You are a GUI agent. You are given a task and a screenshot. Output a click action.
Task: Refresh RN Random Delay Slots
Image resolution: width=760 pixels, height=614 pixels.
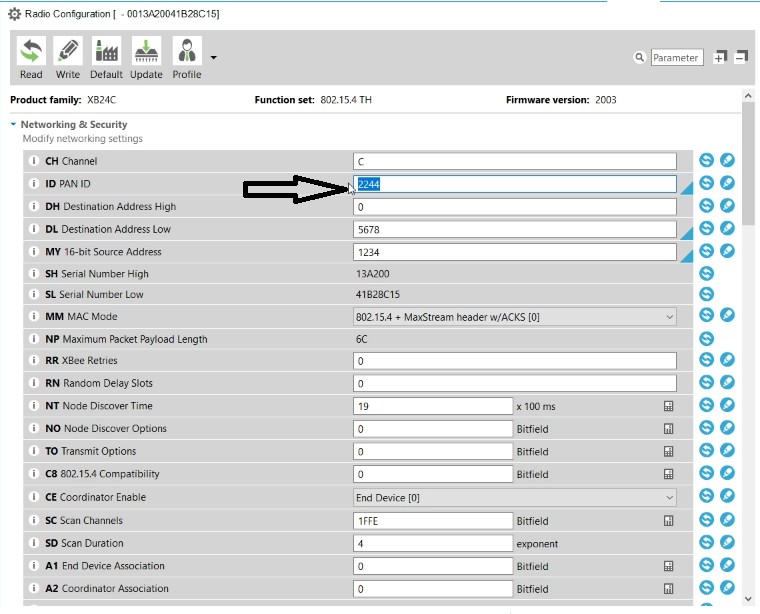pos(706,382)
